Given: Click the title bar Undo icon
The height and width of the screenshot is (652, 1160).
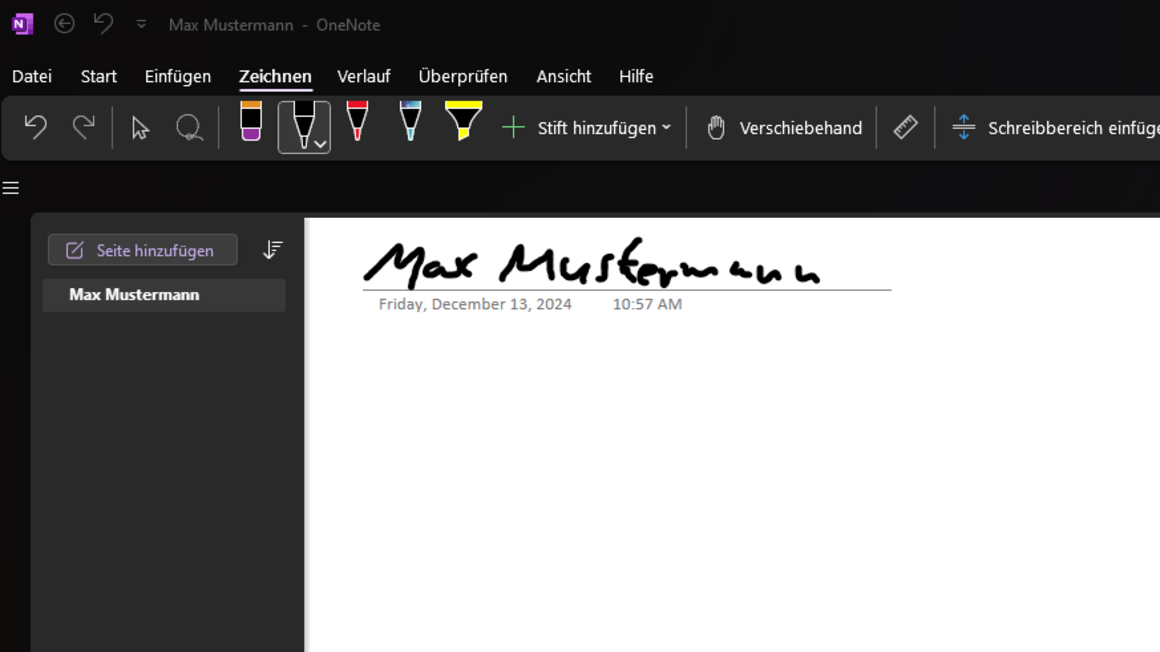Looking at the screenshot, I should 103,24.
